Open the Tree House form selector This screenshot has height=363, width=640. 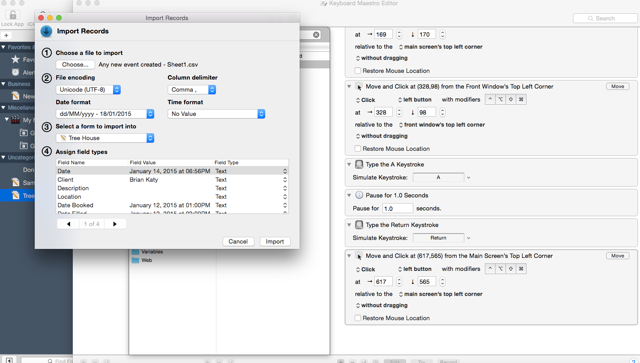(105, 138)
